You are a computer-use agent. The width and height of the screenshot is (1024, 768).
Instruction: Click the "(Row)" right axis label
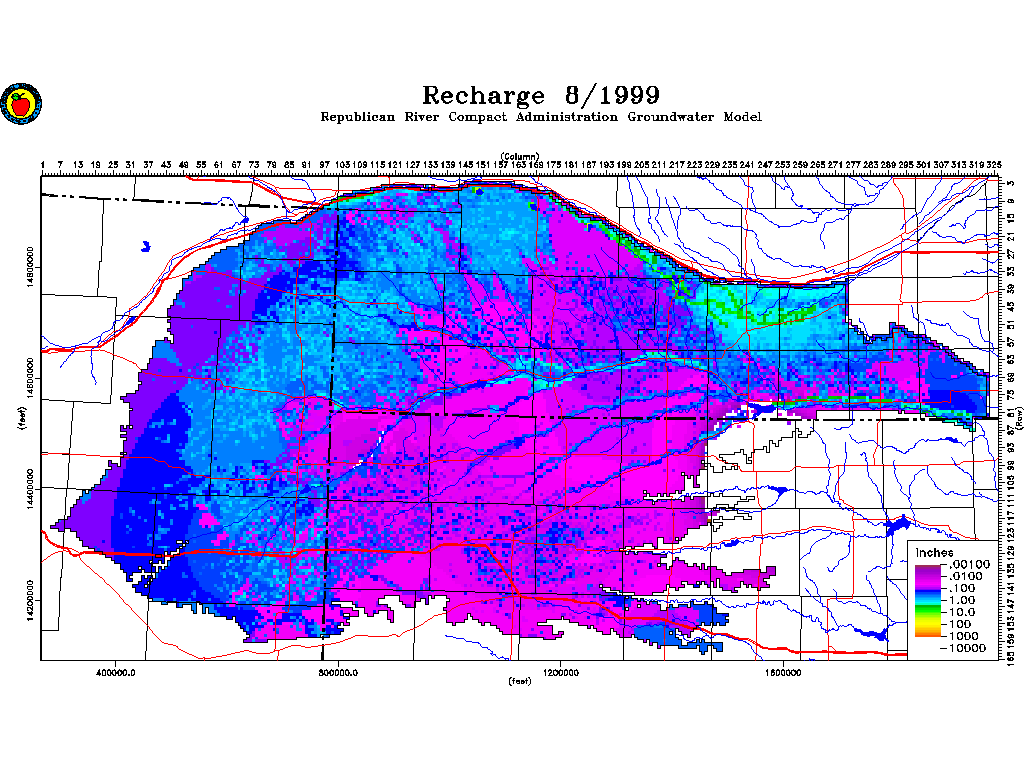(1019, 418)
